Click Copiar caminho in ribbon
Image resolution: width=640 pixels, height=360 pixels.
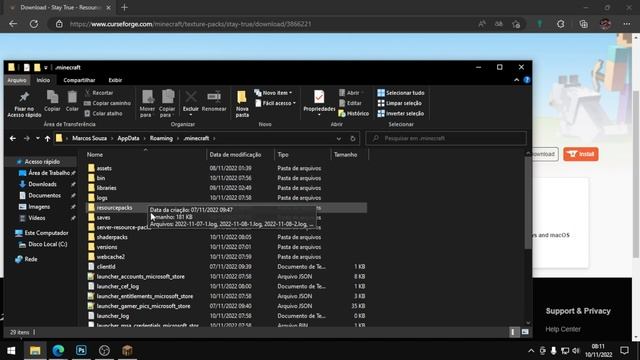coord(107,103)
